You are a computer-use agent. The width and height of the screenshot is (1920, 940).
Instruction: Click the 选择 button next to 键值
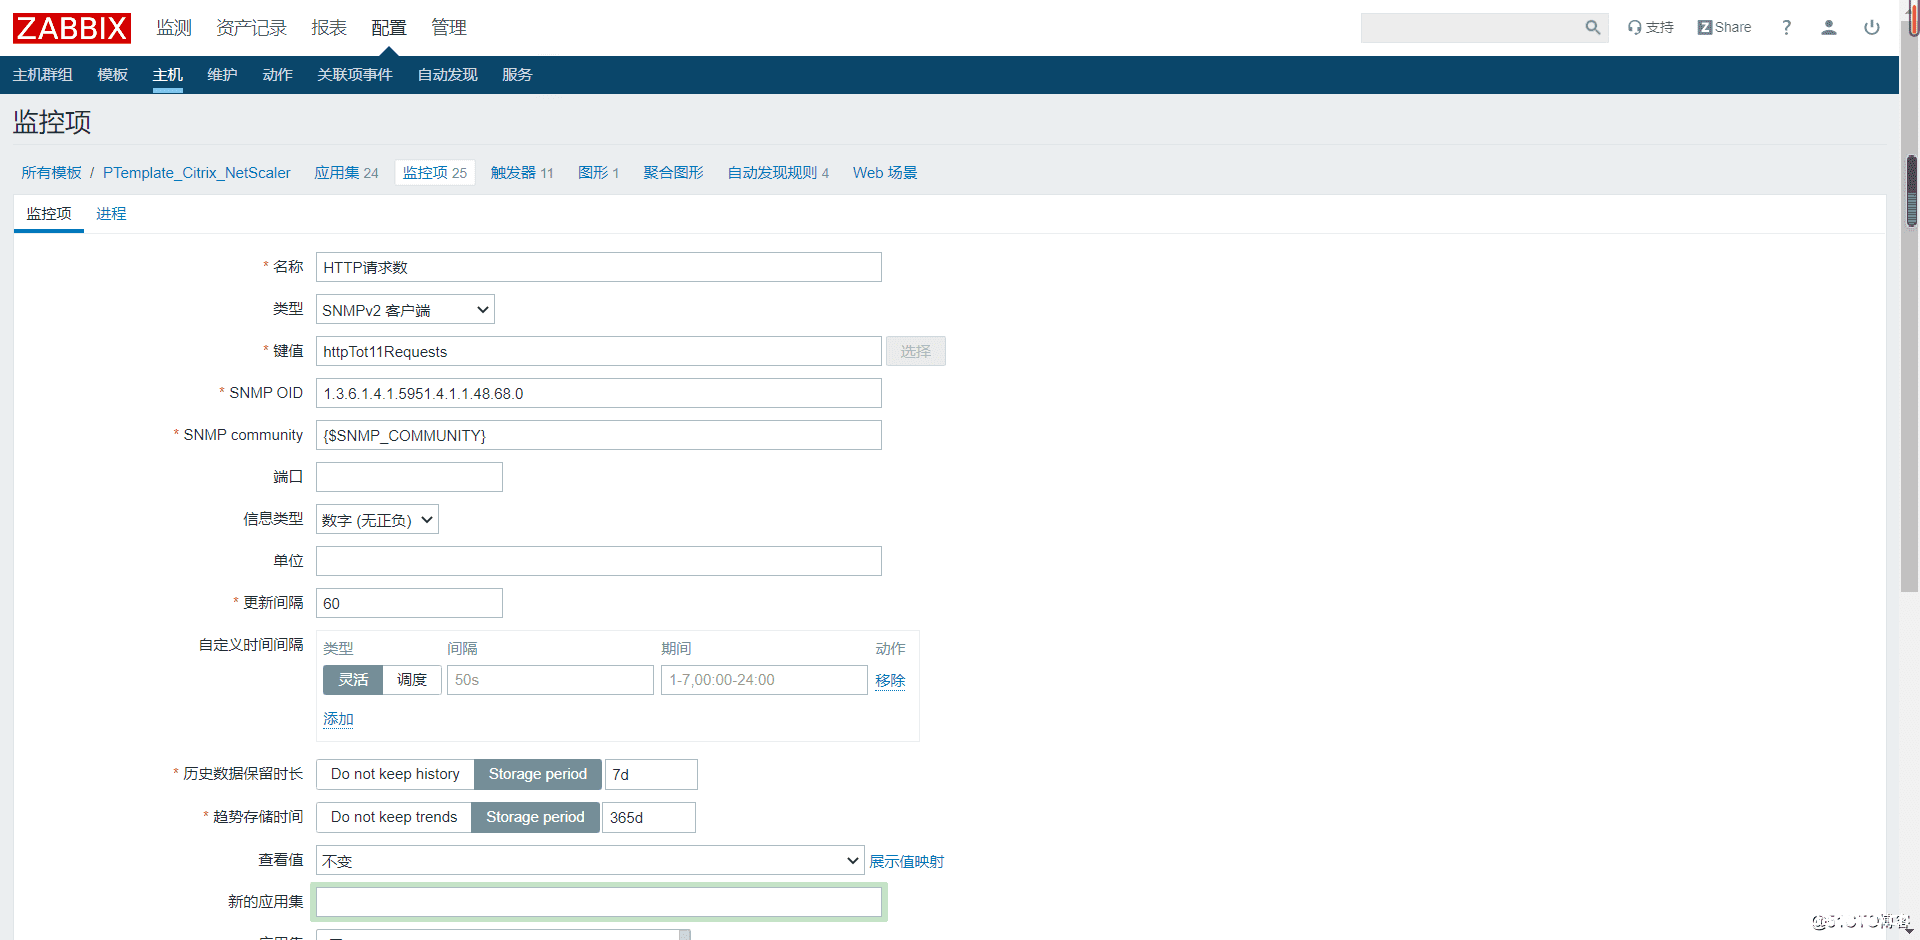(915, 351)
